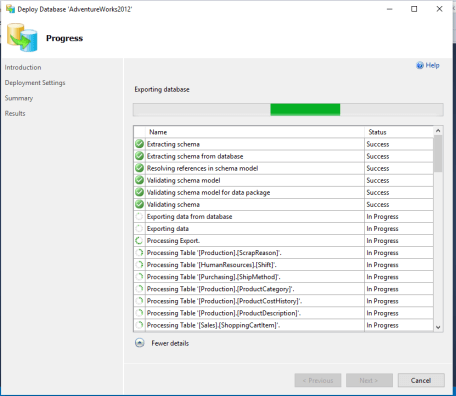Select Processing Table [HumanResources].[Shift] text
456x396 pixels.
[212, 265]
